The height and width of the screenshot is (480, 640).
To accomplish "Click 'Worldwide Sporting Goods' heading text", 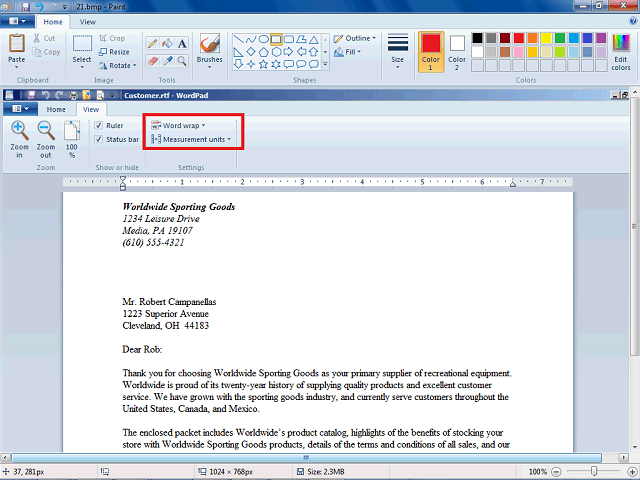I will (x=179, y=207).
